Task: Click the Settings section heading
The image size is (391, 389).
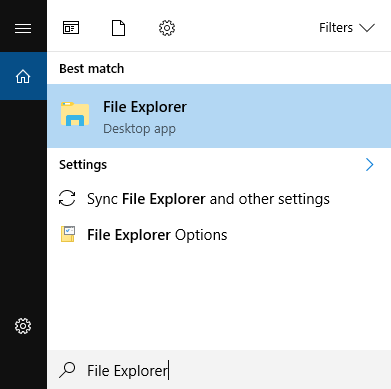Action: (83, 165)
